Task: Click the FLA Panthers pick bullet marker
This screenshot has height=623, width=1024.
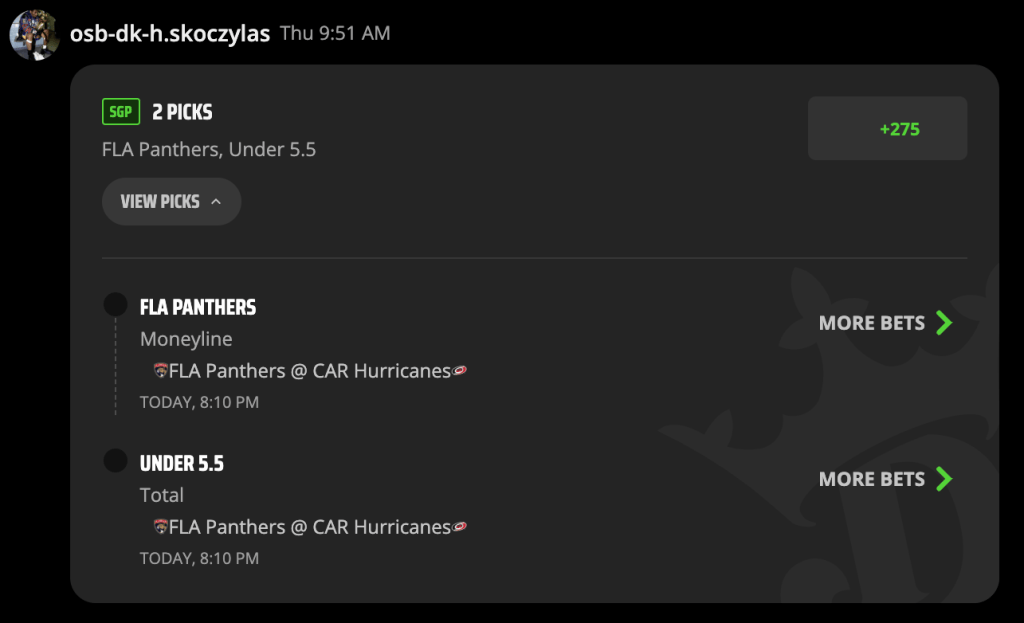Action: coord(116,304)
